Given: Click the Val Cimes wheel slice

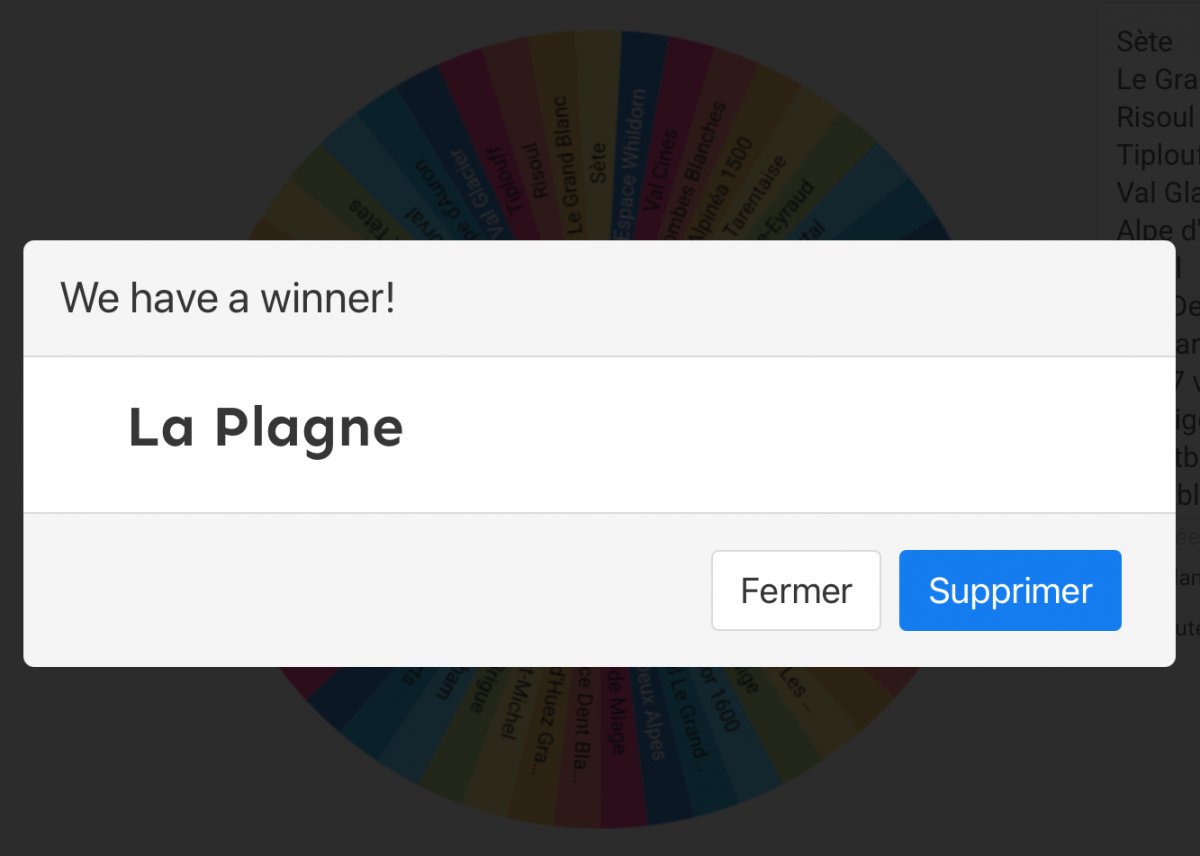Looking at the screenshot, I should click(x=659, y=172).
